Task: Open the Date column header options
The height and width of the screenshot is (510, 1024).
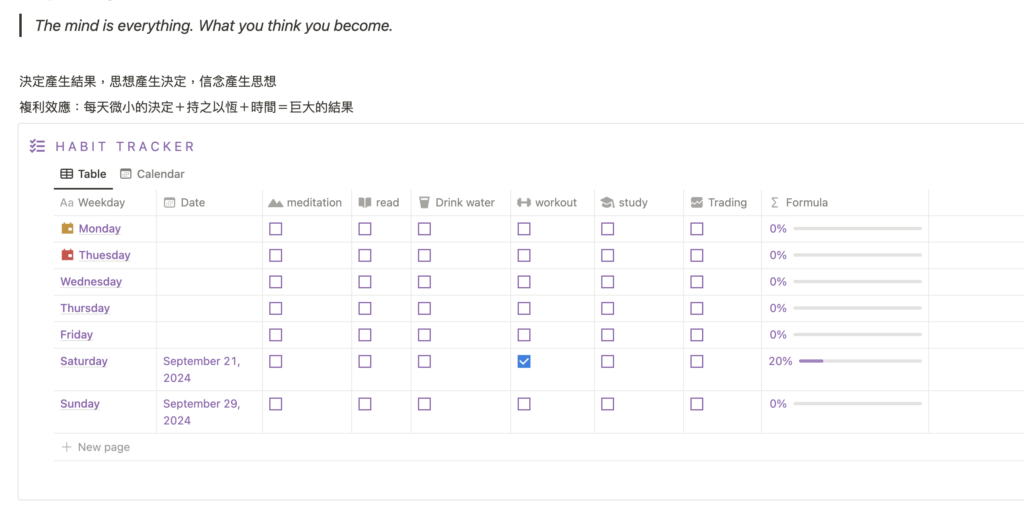Action: 210,202
